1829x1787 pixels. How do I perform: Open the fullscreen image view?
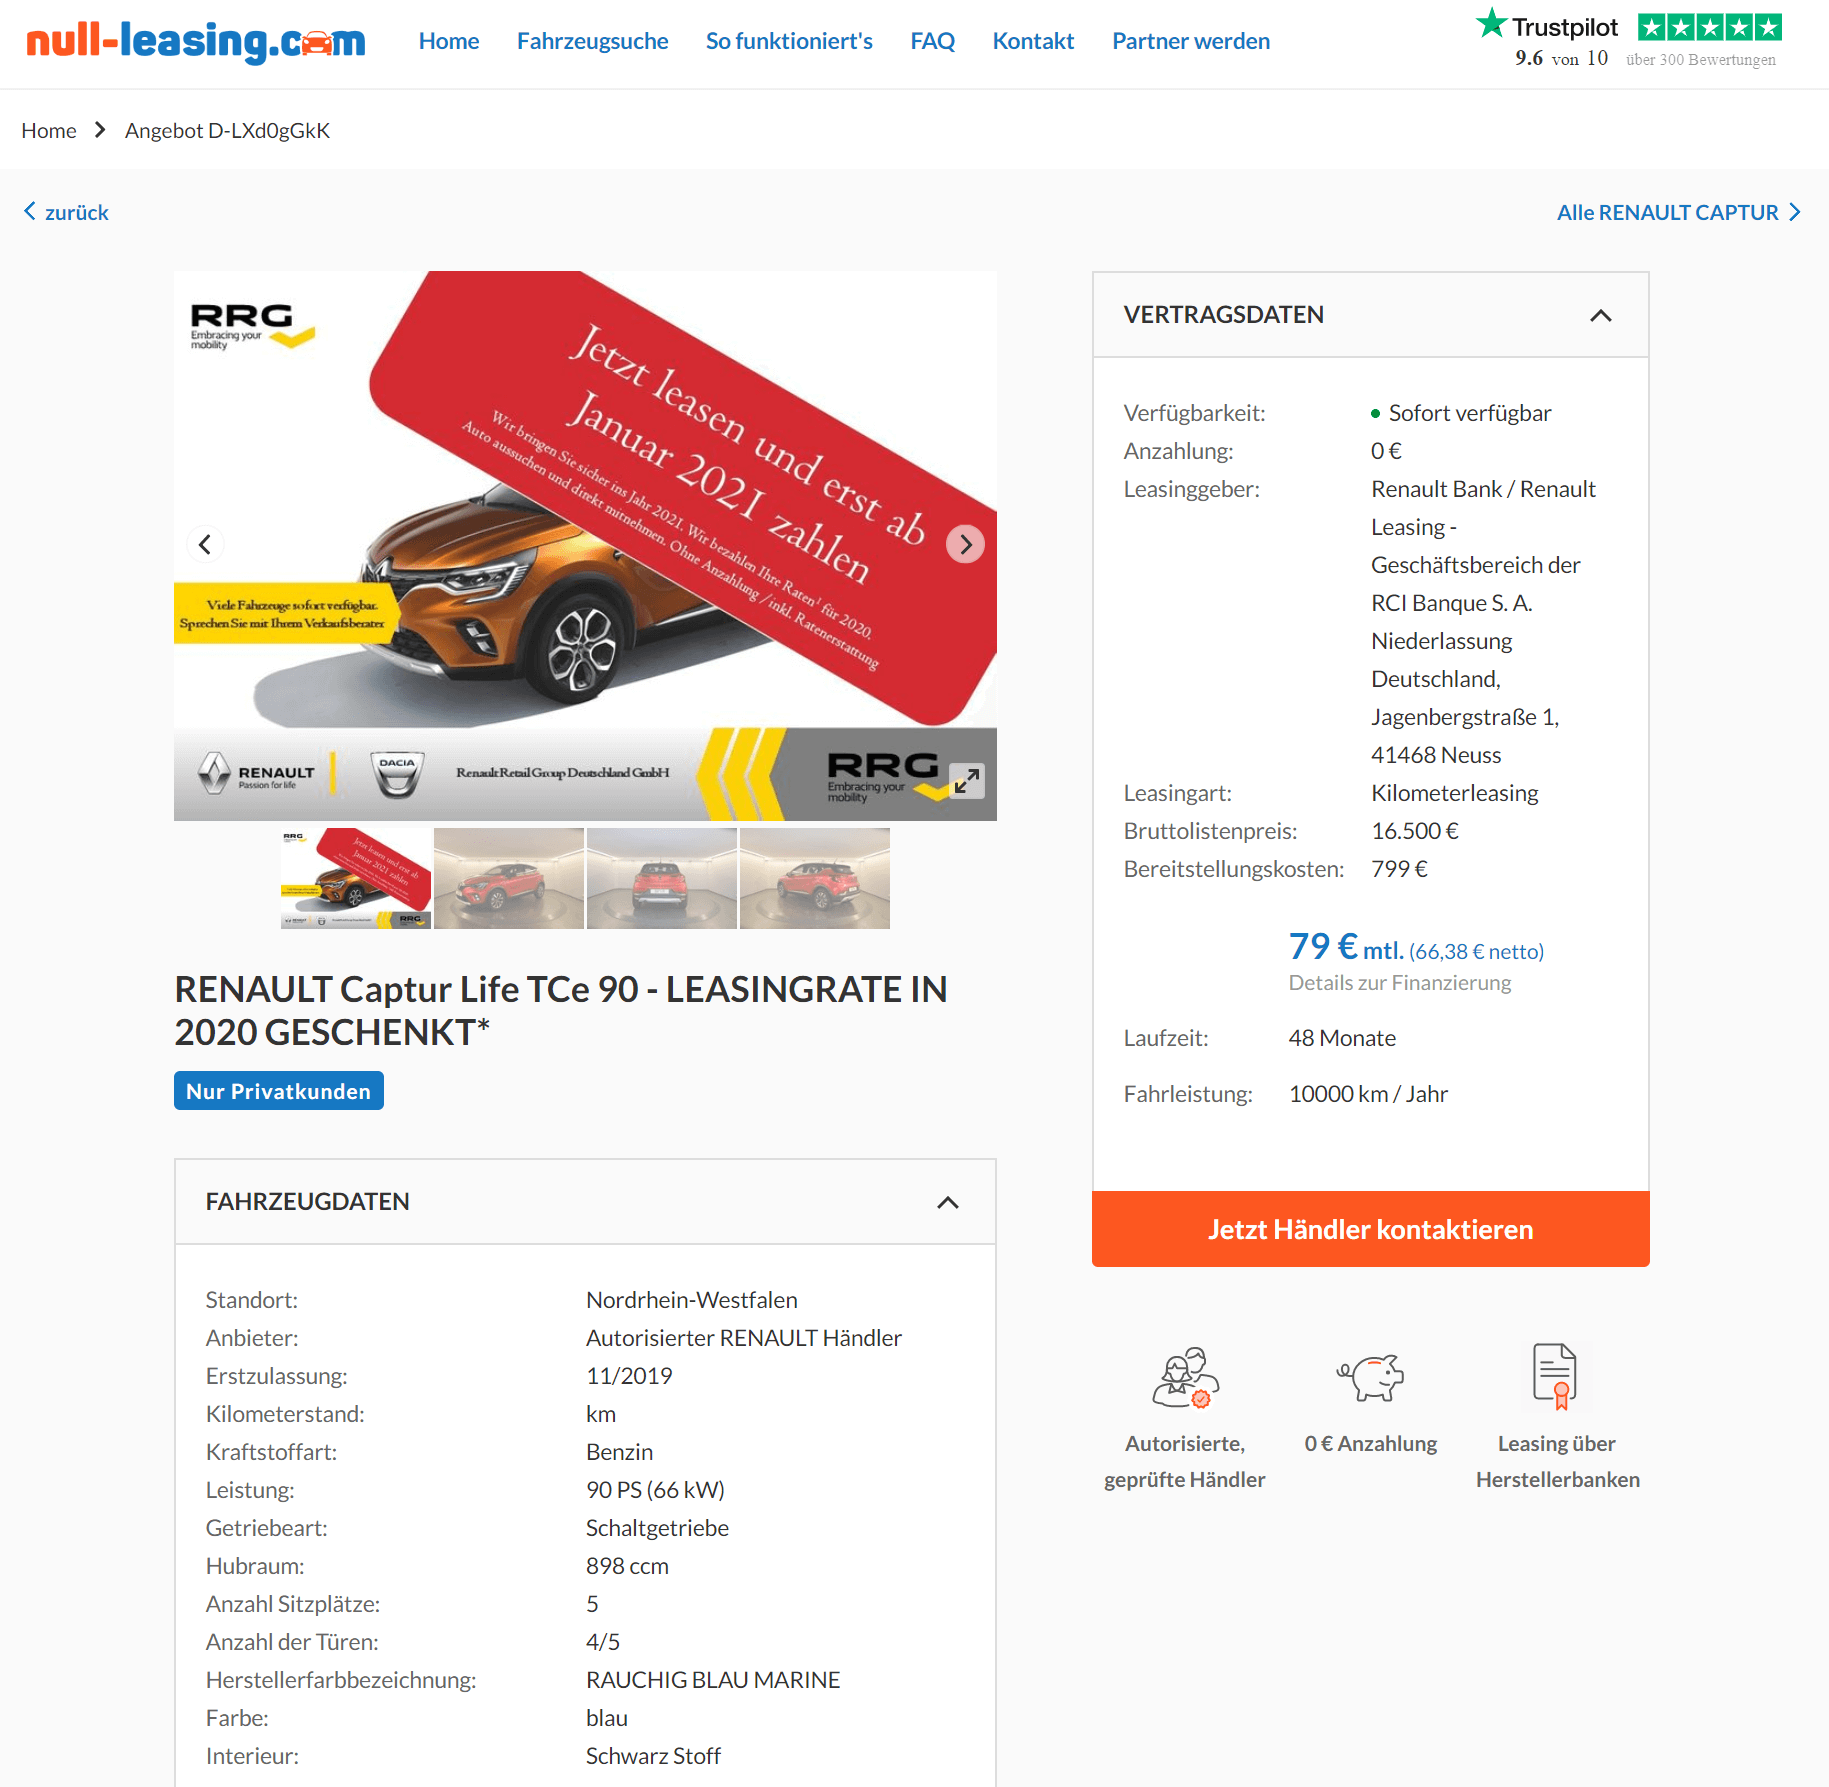pyautogui.click(x=966, y=781)
